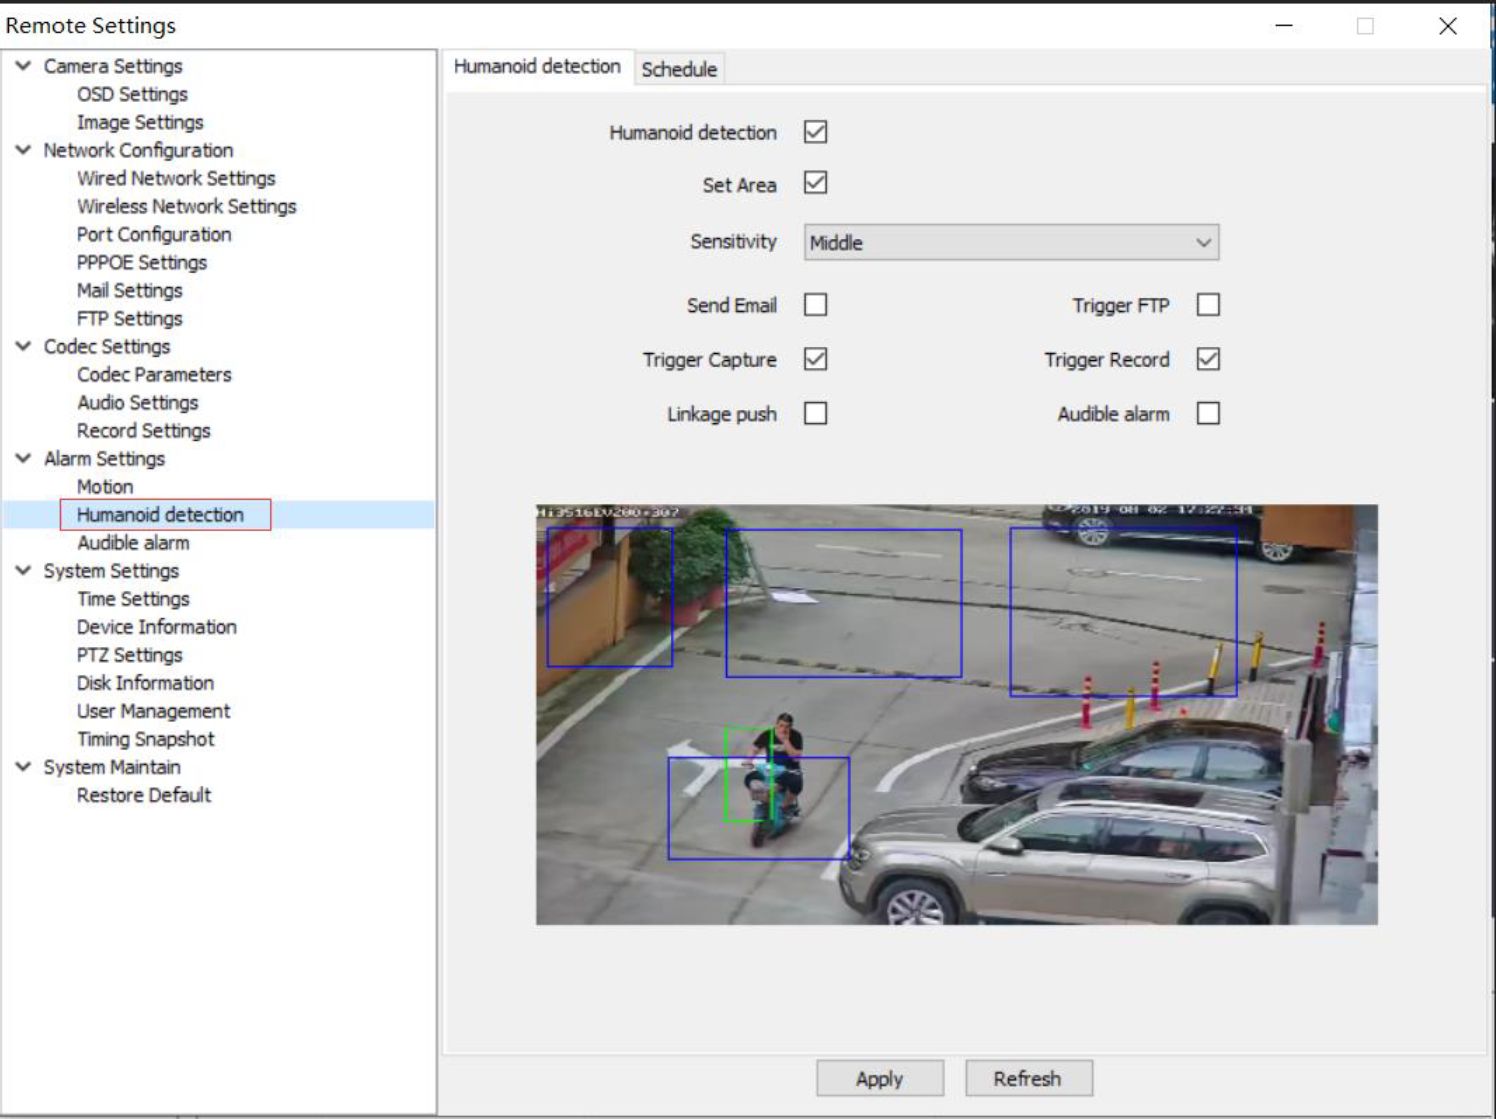Image resolution: width=1496 pixels, height=1119 pixels.
Task: Collapse the Alarm Settings section chevron
Action: point(23,458)
